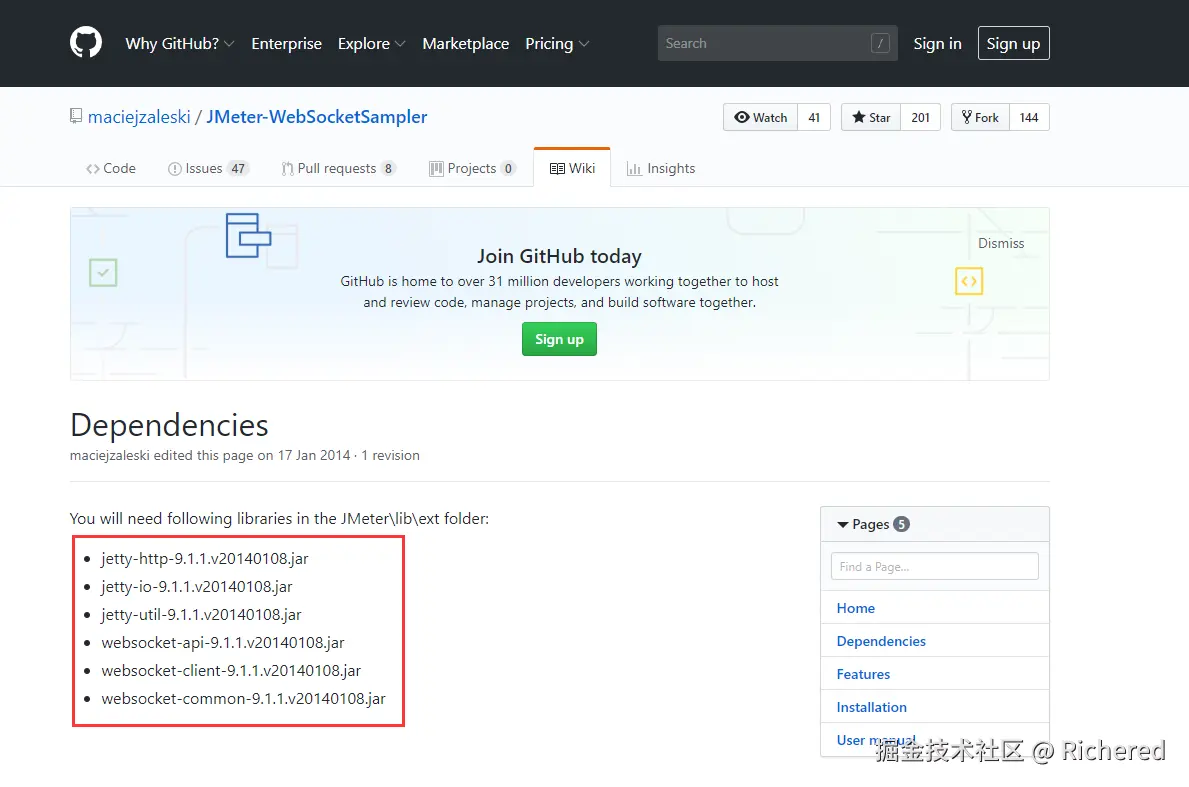
Task: Open the Home wiki page
Action: click(x=855, y=608)
